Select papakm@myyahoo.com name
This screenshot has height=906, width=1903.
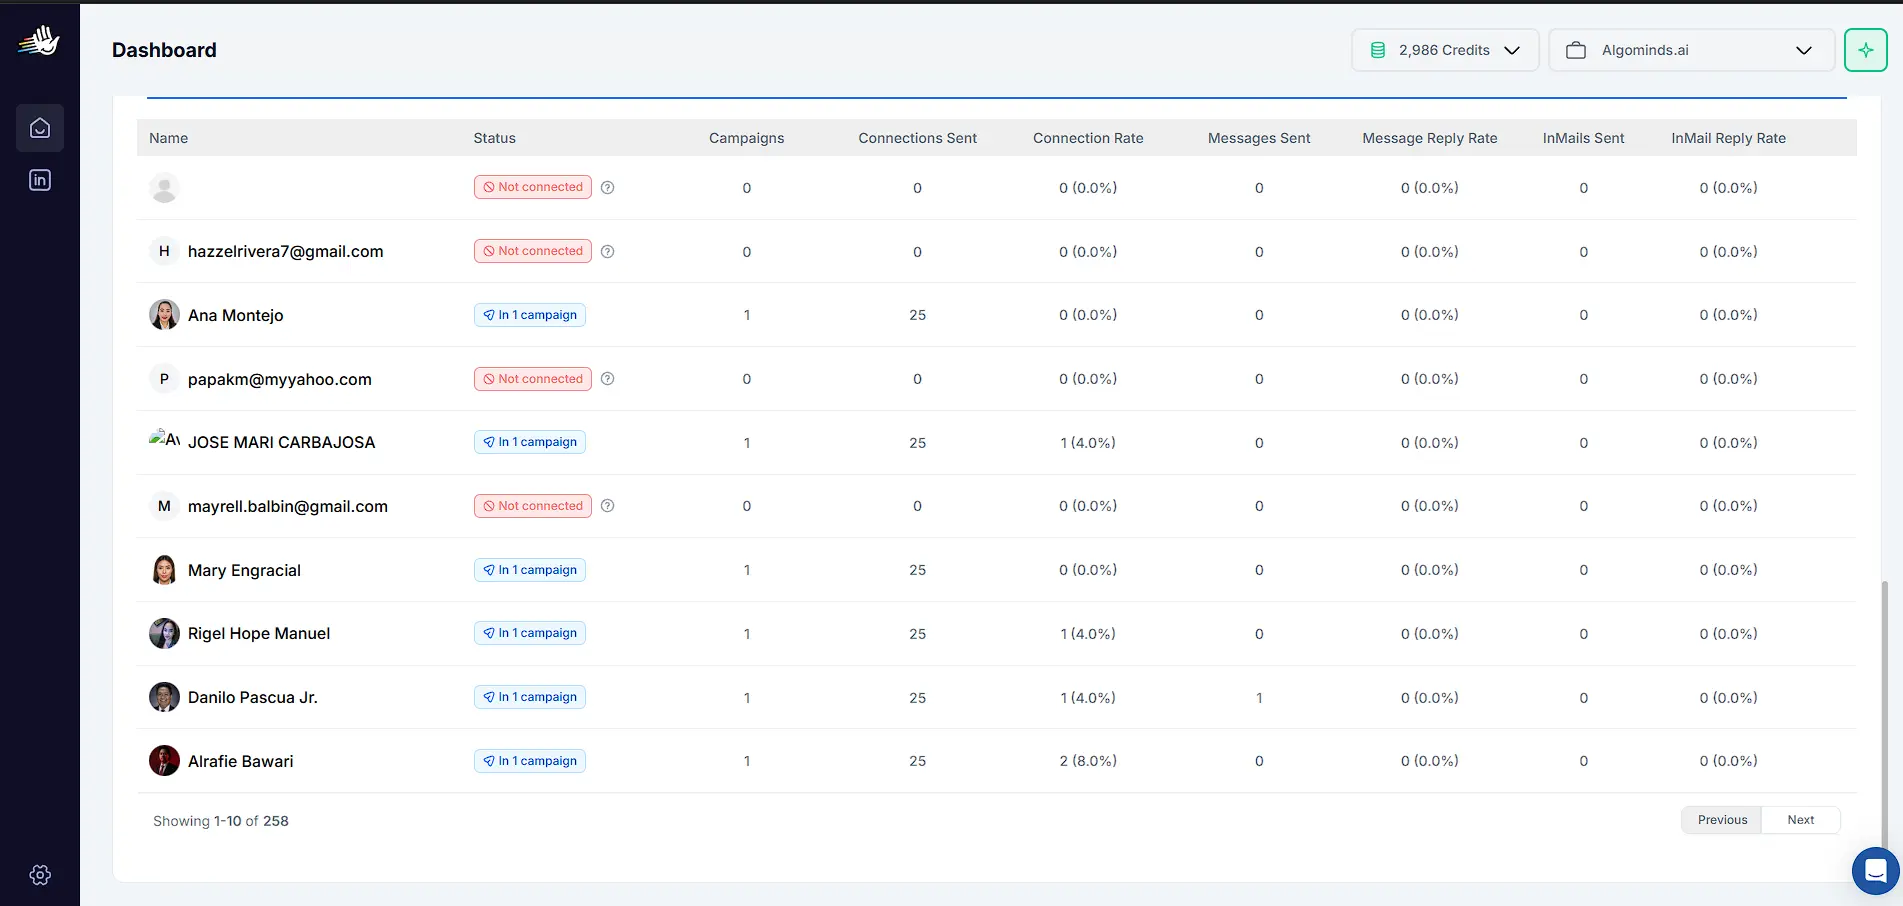(279, 380)
